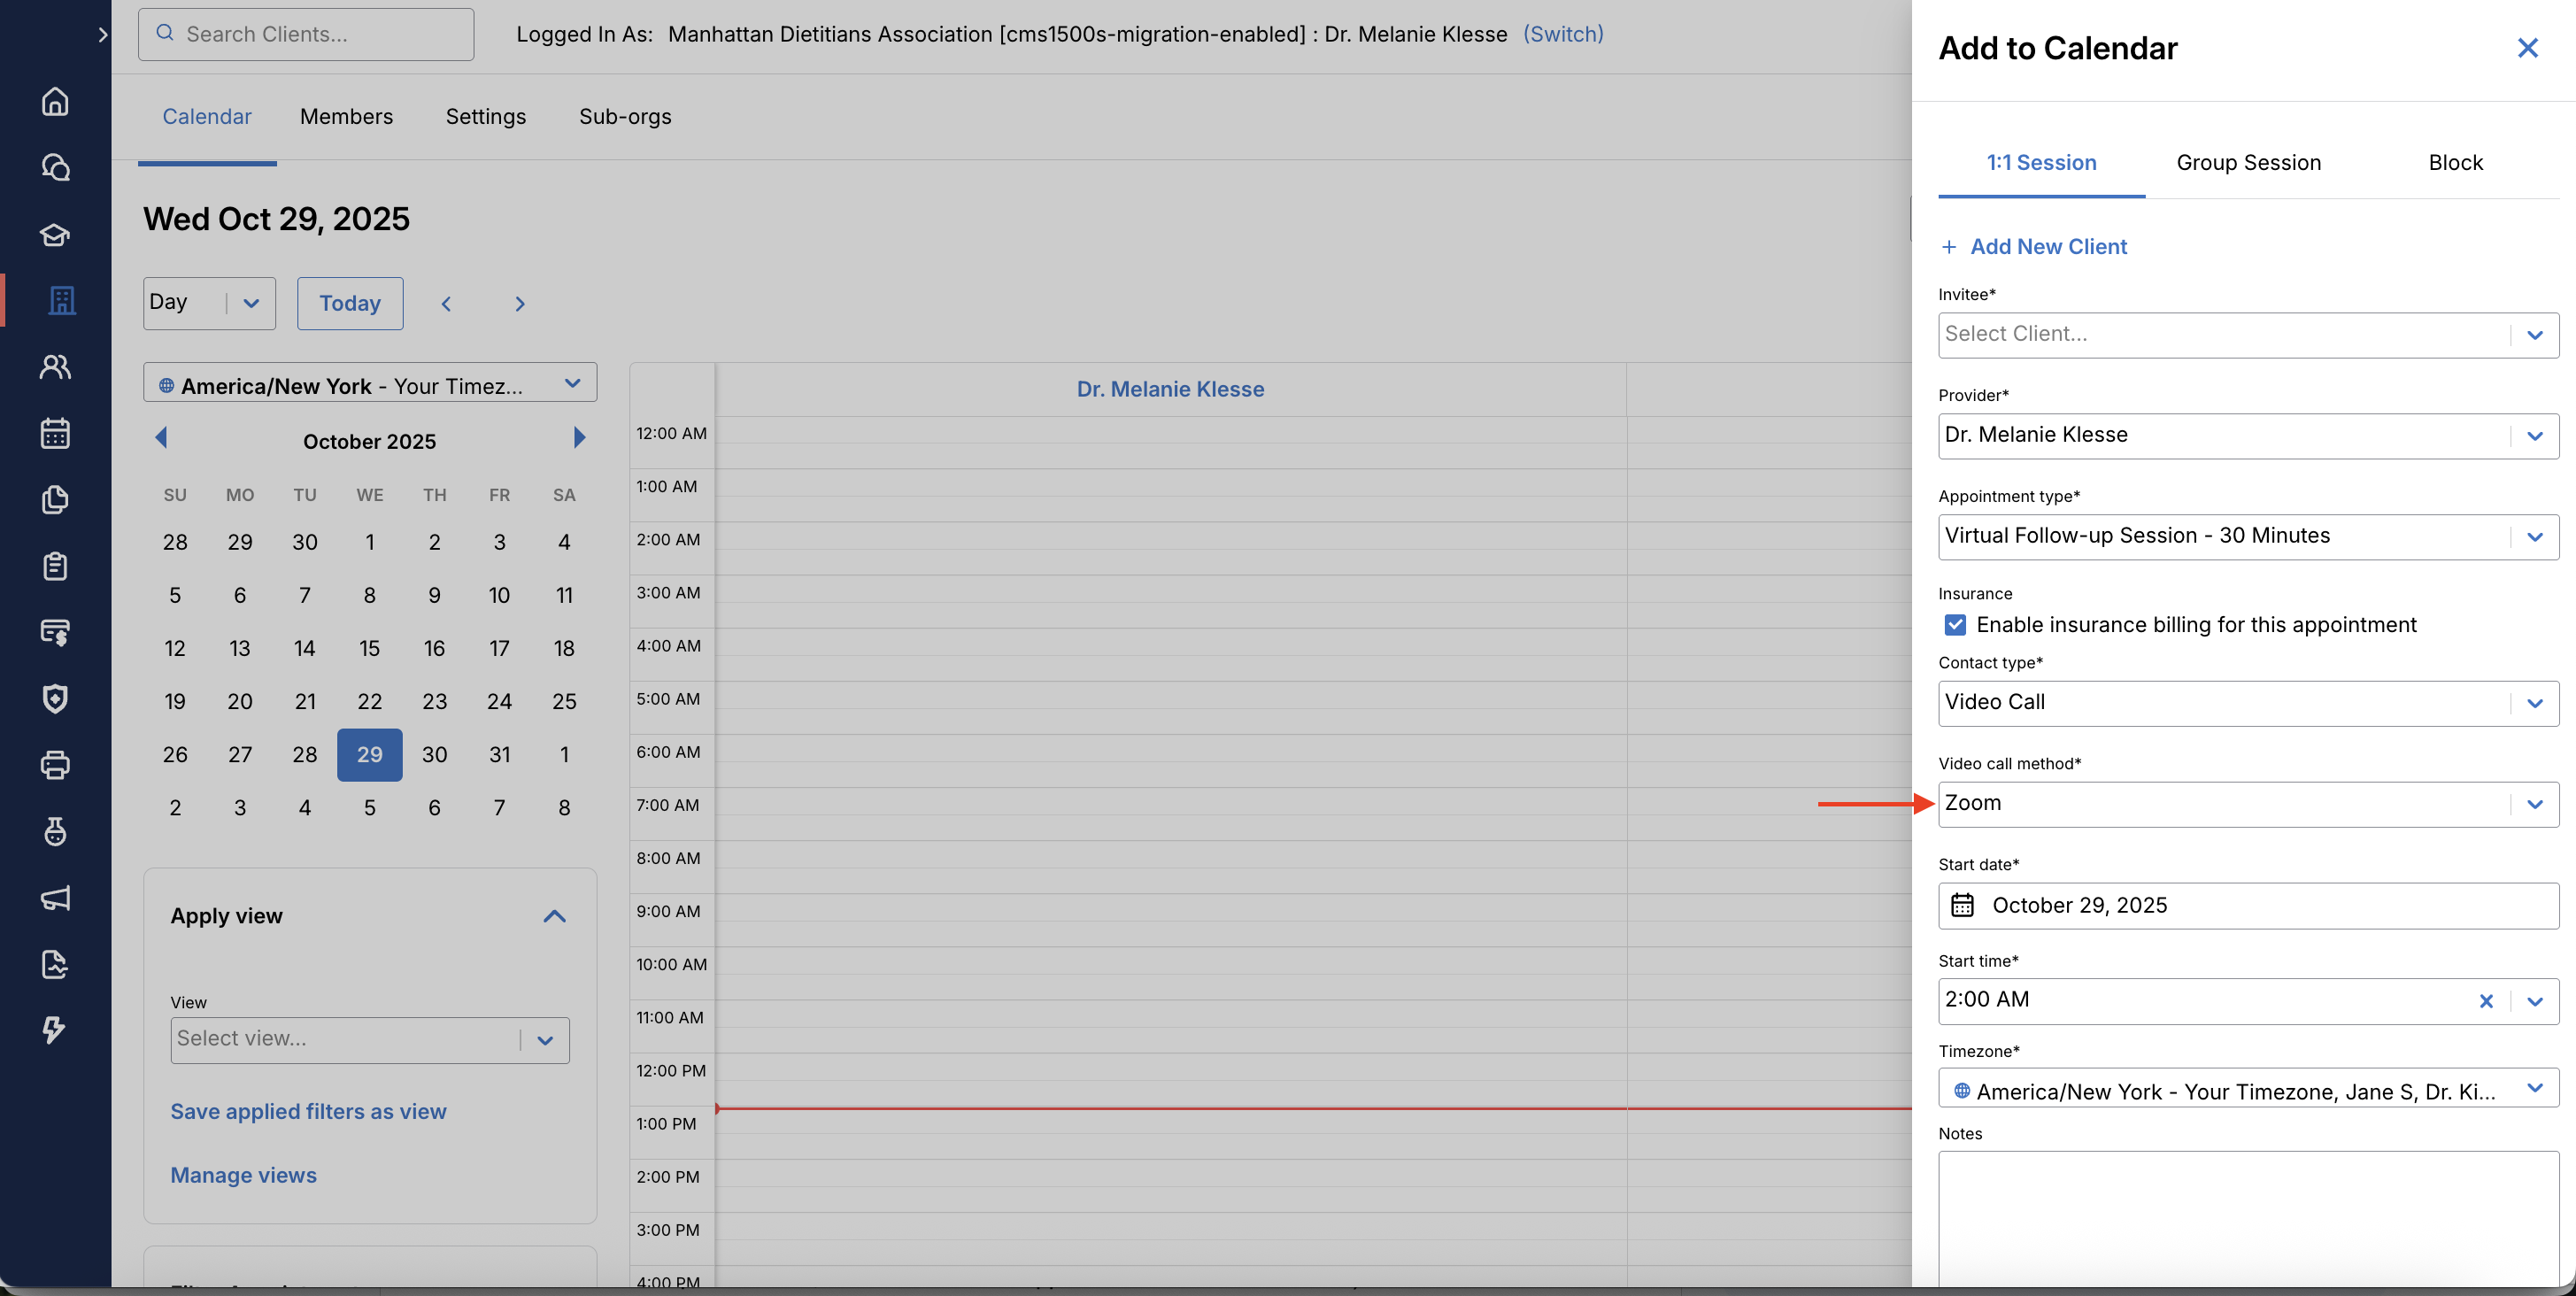Image resolution: width=2576 pixels, height=1296 pixels.
Task: Click the Today button
Action: (x=349, y=303)
